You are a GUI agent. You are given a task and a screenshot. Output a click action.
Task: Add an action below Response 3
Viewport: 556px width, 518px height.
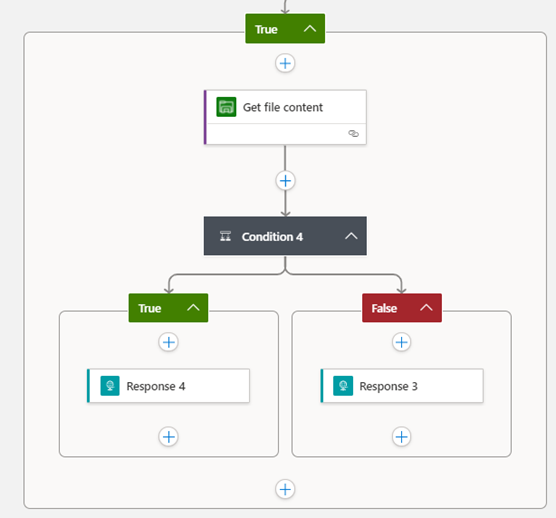(x=401, y=437)
